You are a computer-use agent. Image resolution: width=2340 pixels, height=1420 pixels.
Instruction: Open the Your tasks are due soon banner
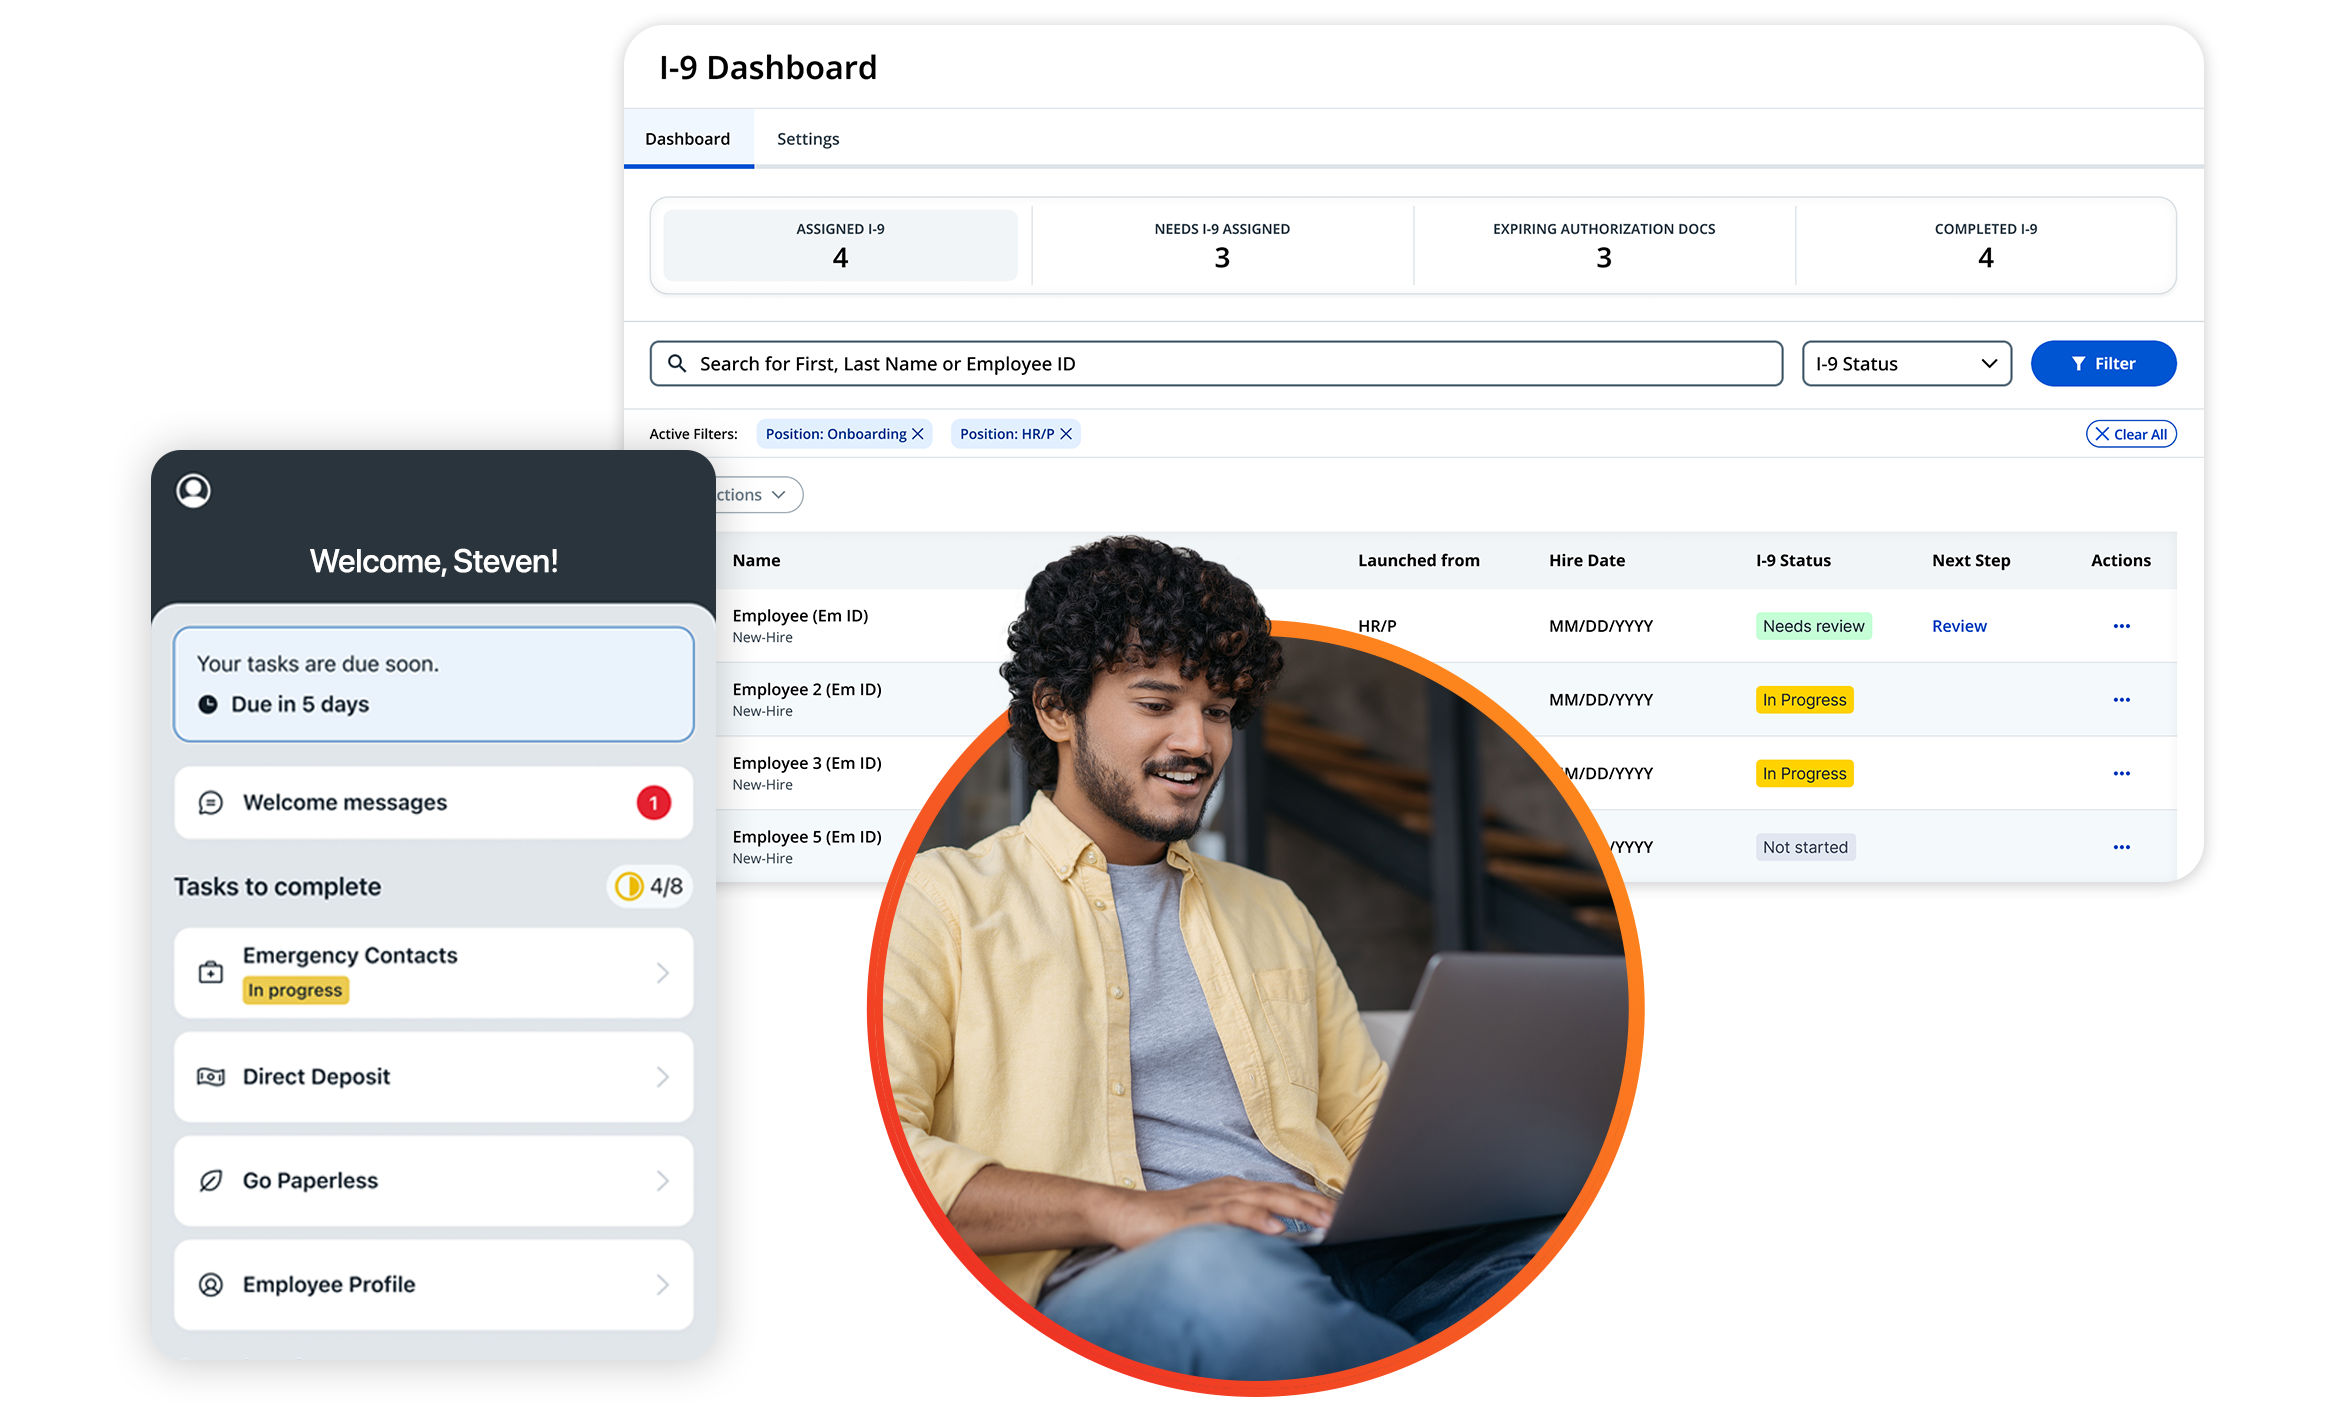point(433,684)
